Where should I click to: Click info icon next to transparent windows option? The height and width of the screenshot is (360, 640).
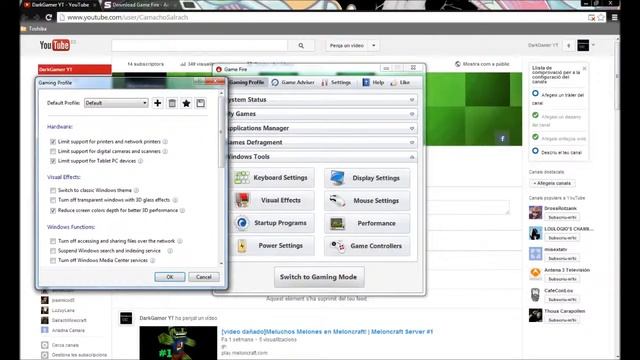tap(175, 200)
